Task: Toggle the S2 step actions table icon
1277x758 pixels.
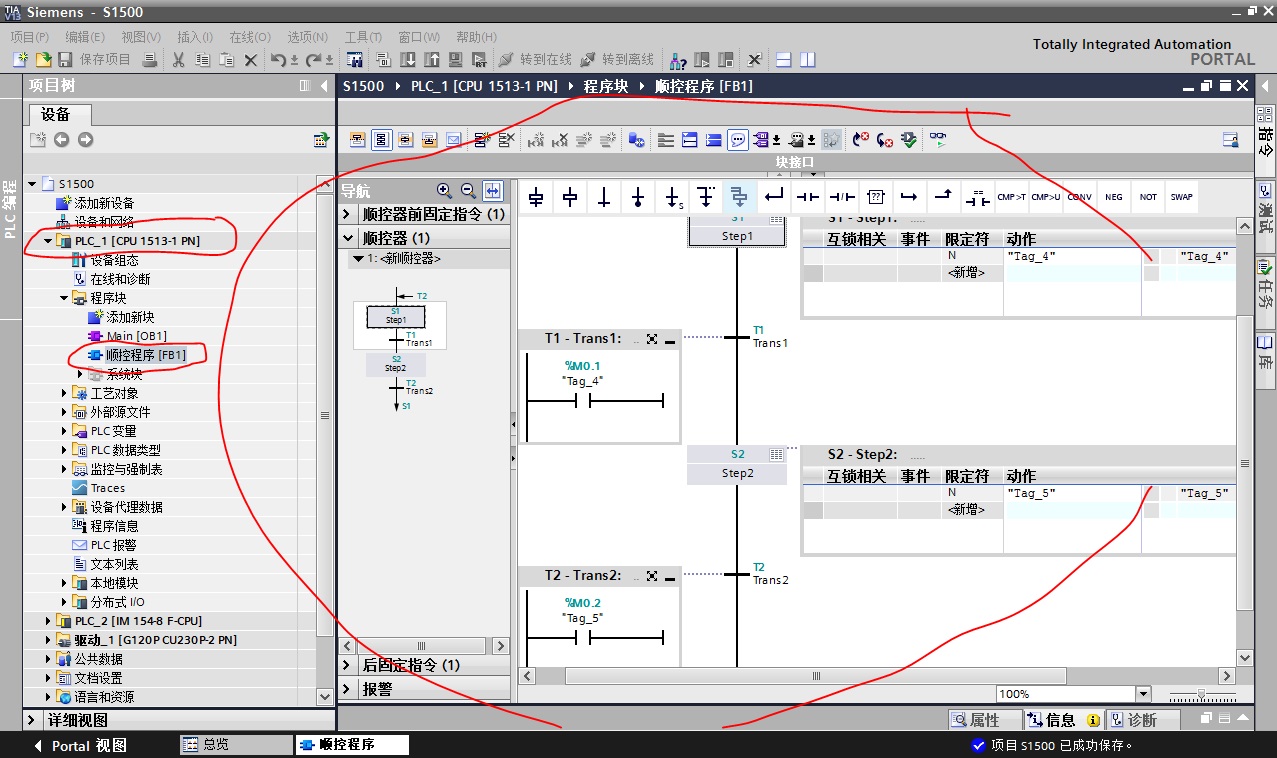Action: click(x=776, y=454)
